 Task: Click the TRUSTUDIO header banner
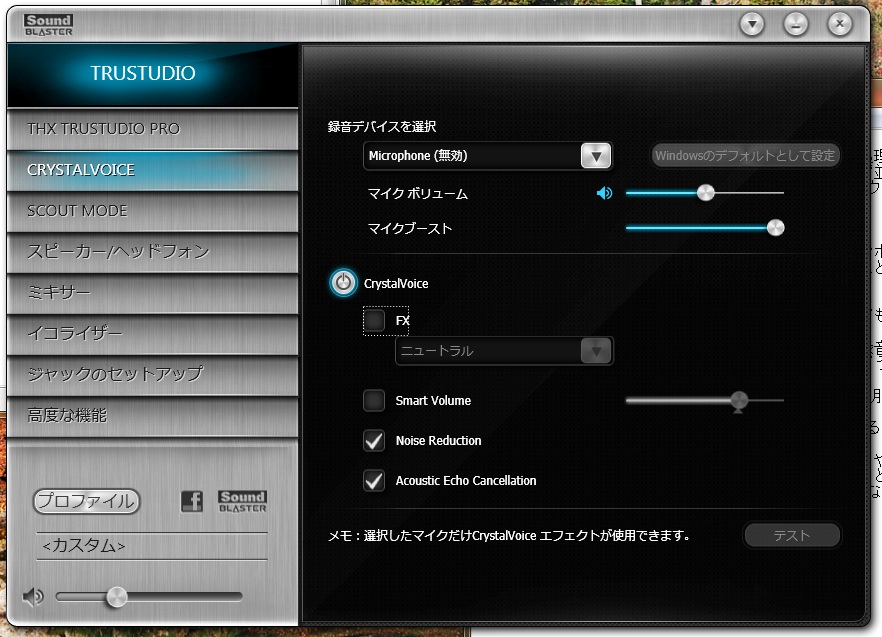point(152,74)
